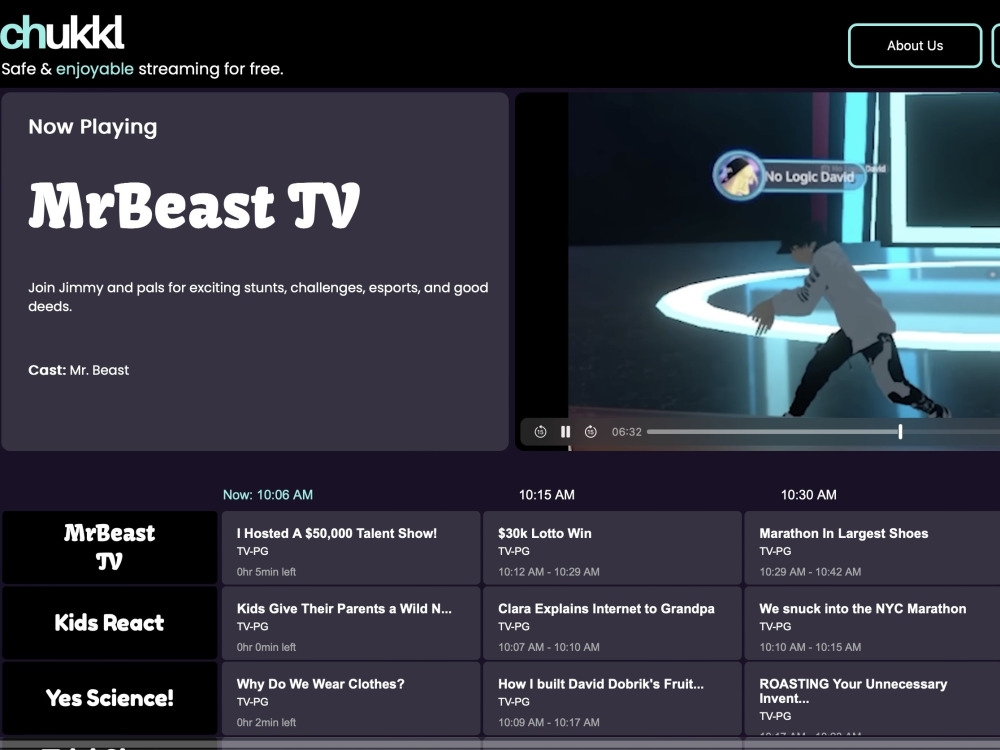Image resolution: width=1000 pixels, height=750 pixels.
Task: Open the $30k Lotto Win program
Action: [612, 547]
